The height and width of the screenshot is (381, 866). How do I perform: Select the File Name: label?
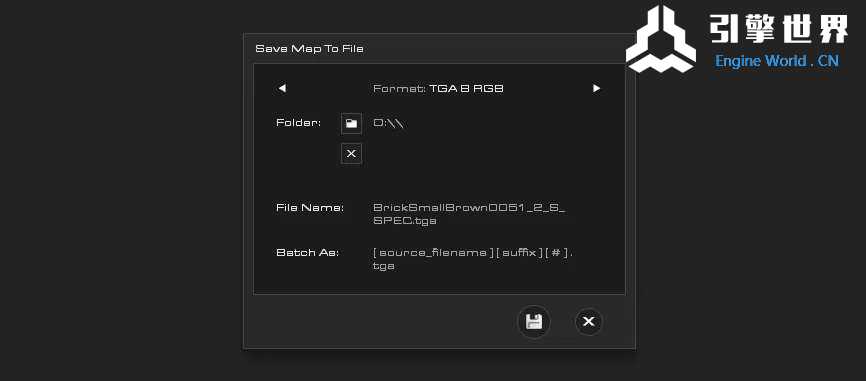[310, 208]
